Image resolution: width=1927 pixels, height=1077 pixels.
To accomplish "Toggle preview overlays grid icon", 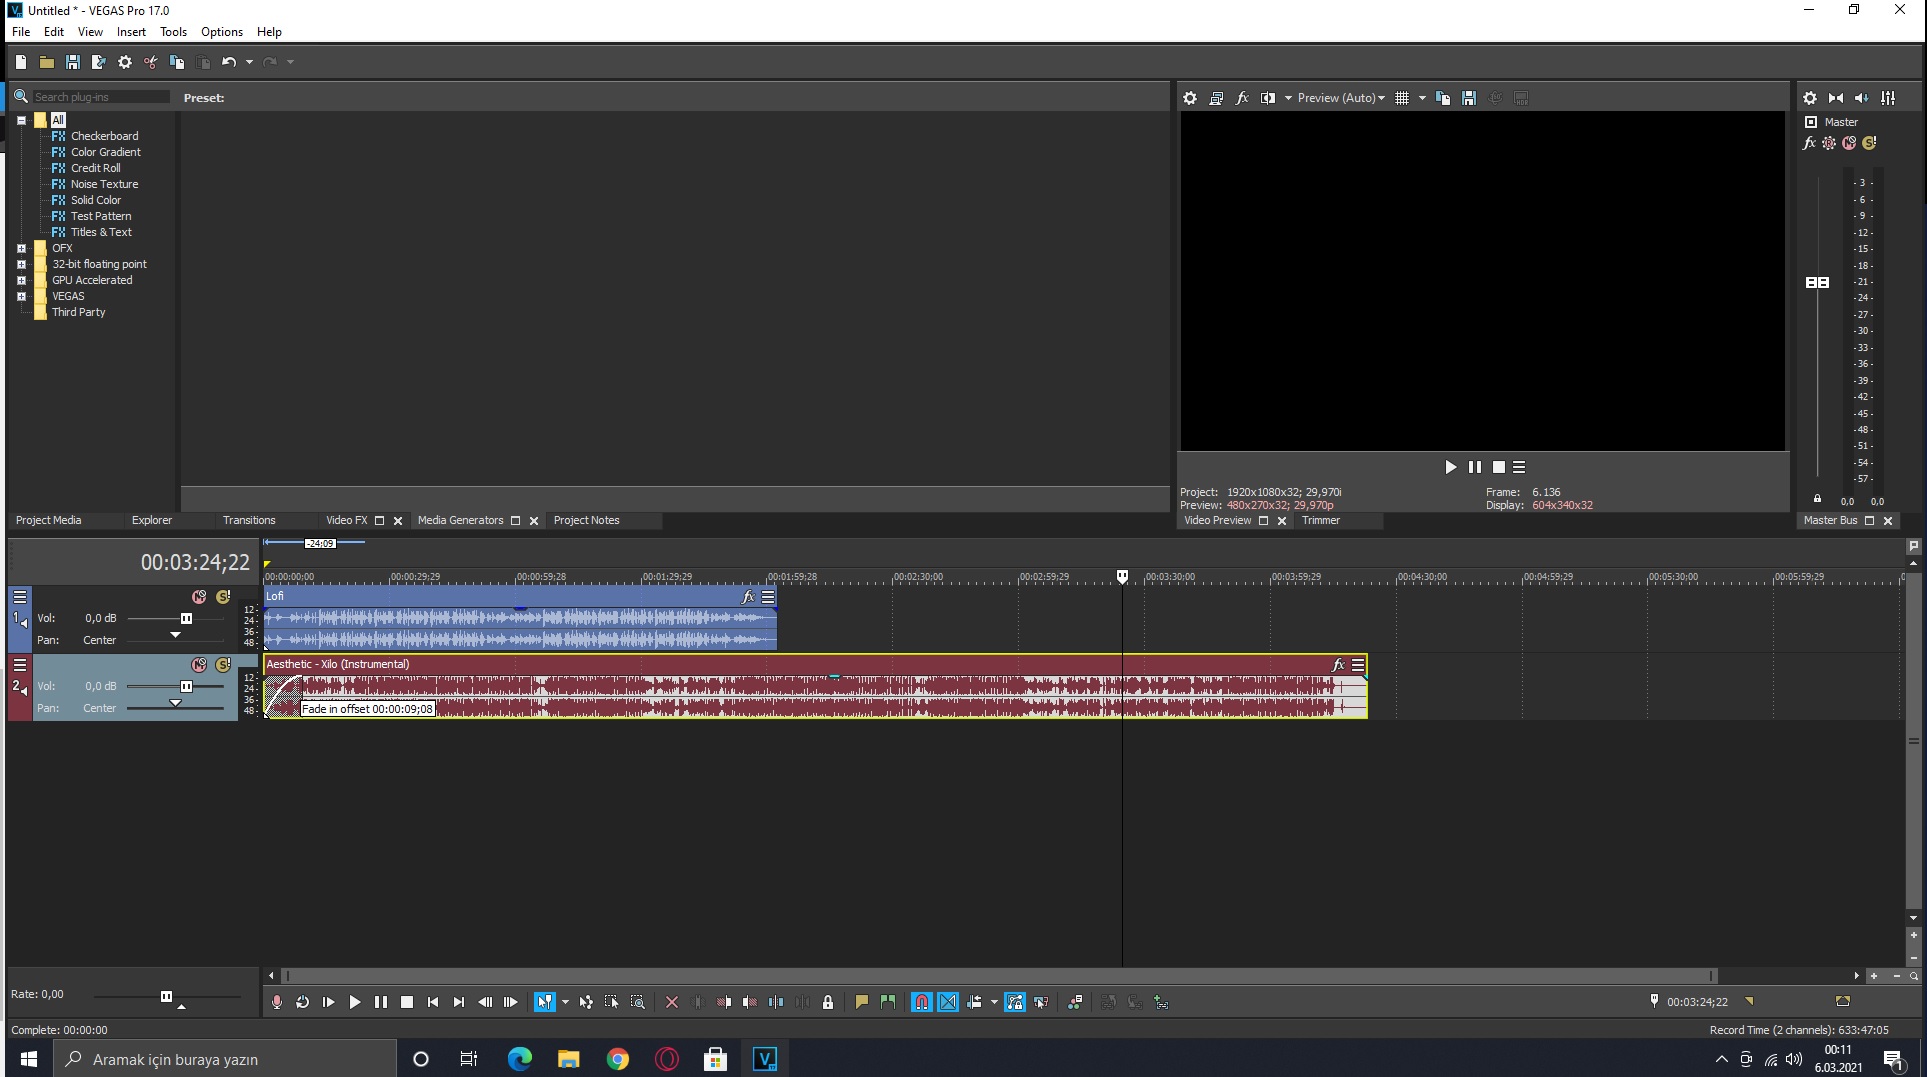I will tap(1402, 98).
